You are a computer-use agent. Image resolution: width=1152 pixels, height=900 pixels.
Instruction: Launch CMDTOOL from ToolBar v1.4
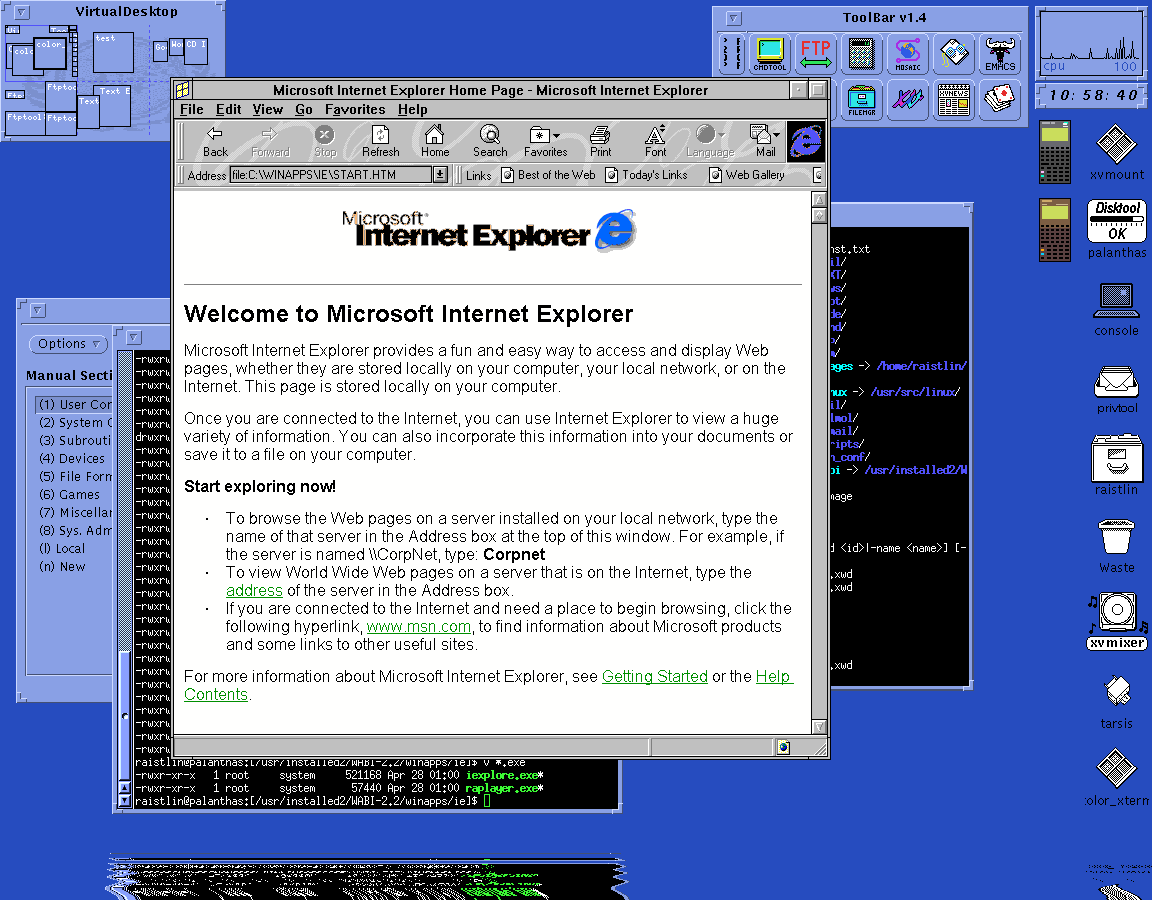coord(769,54)
